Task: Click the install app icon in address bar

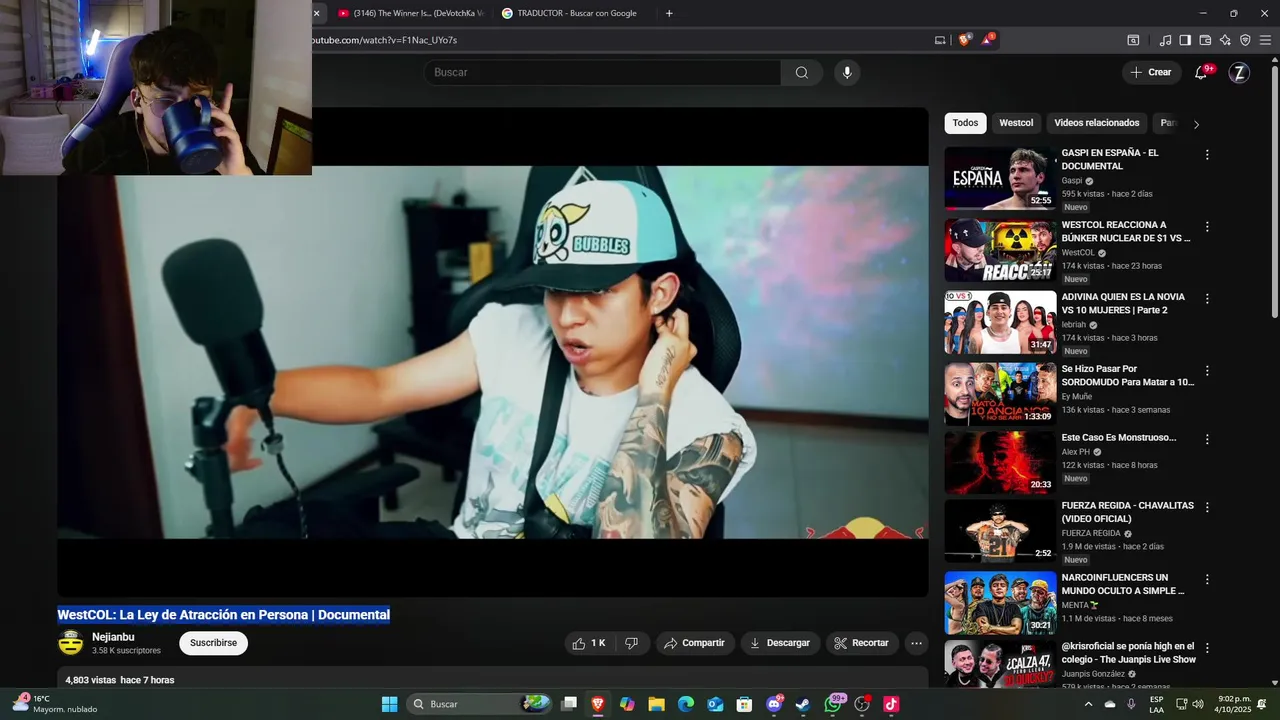Action: [x=940, y=40]
